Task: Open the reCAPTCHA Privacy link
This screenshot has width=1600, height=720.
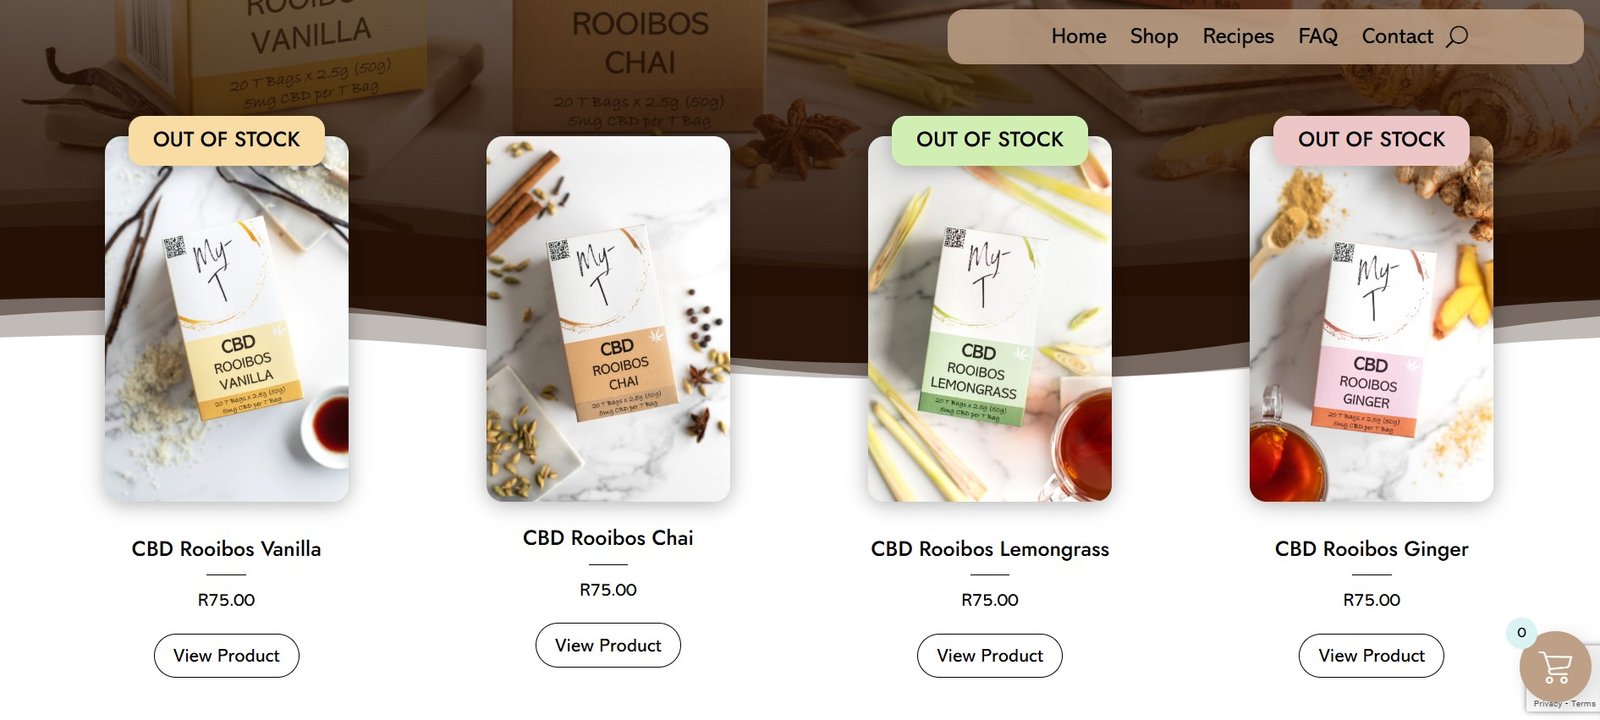Action: coord(1547,704)
